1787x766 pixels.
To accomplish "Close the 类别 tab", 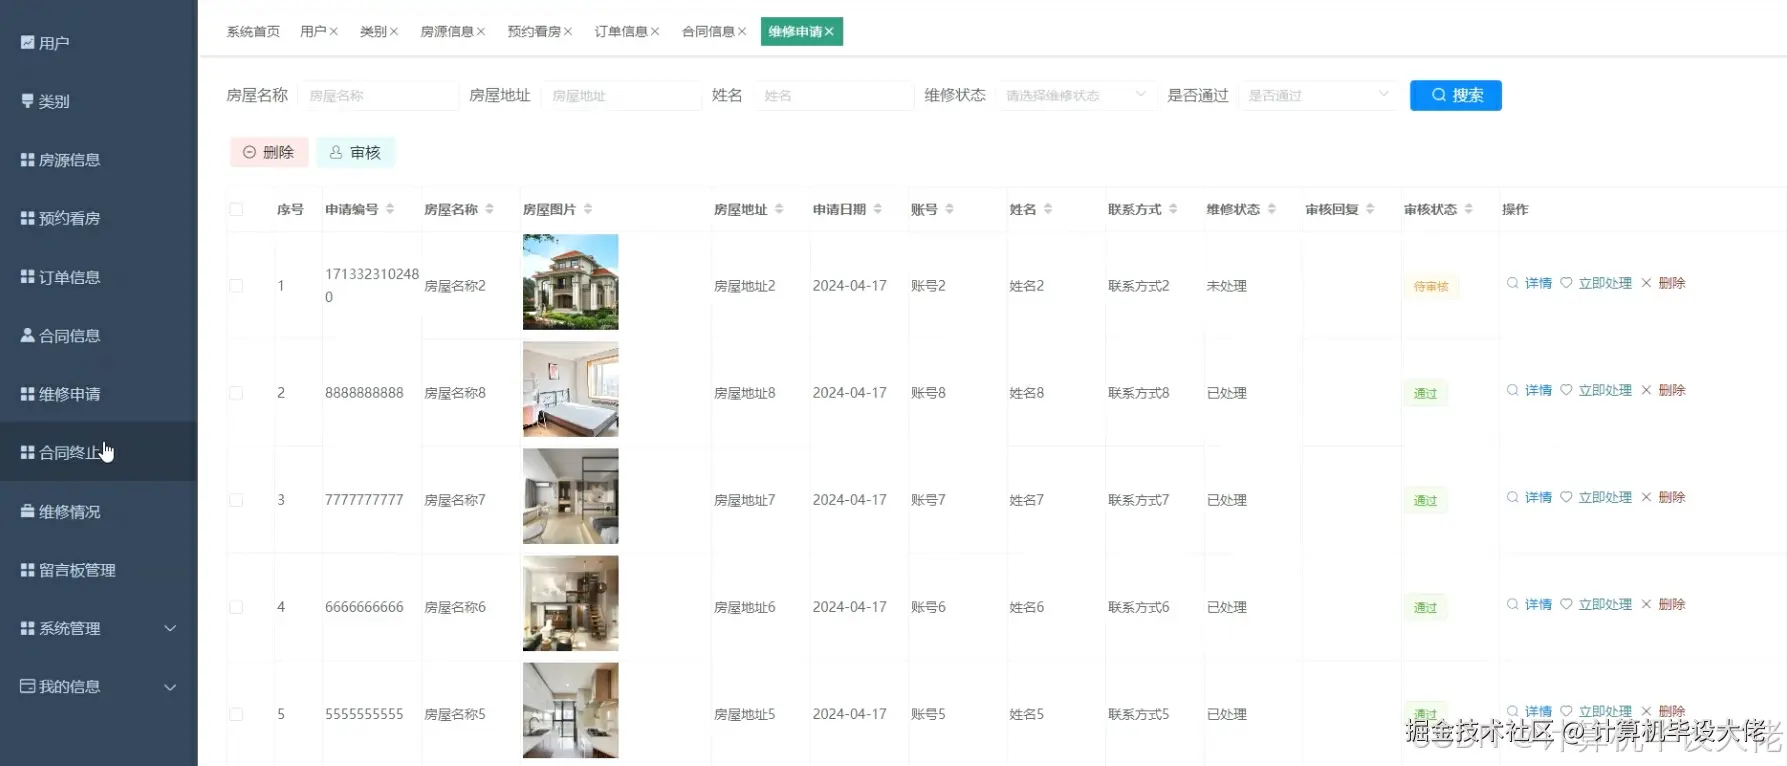I will pyautogui.click(x=394, y=32).
